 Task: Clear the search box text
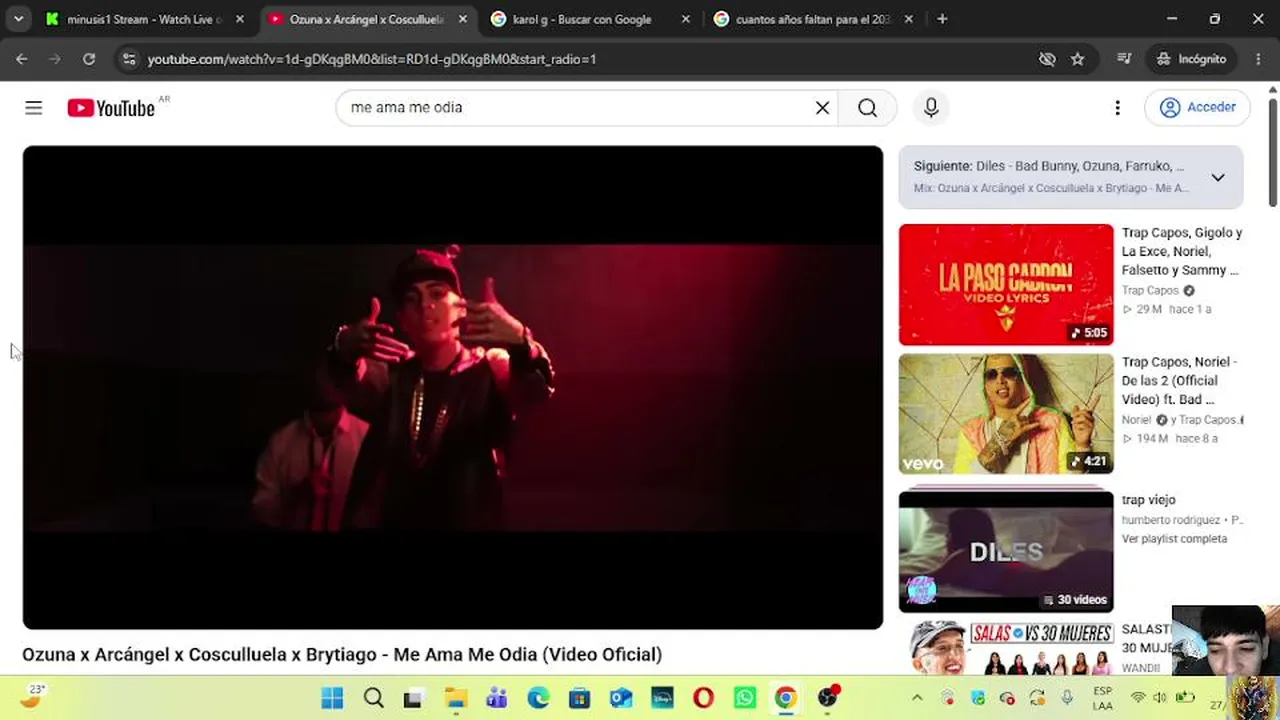[822, 108]
